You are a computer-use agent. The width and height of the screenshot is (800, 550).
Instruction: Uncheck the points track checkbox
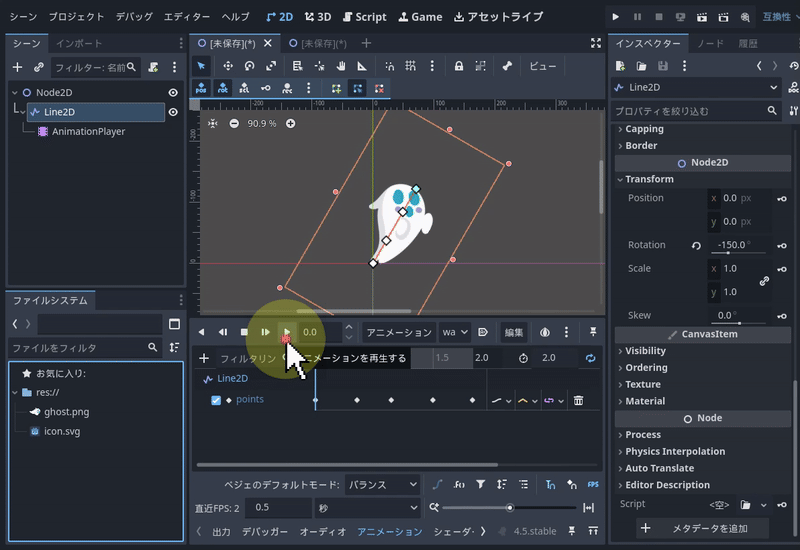[216, 401]
